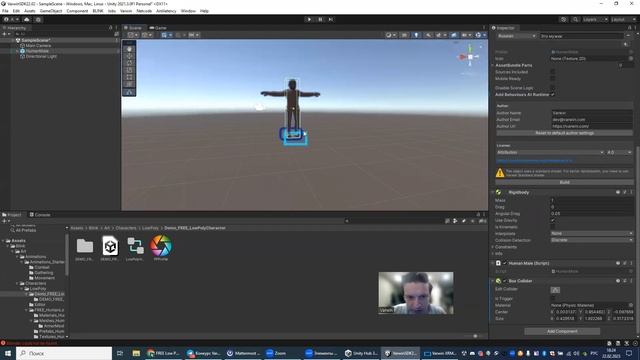
Task: Click the Build button in Inspector
Action: coord(564,182)
